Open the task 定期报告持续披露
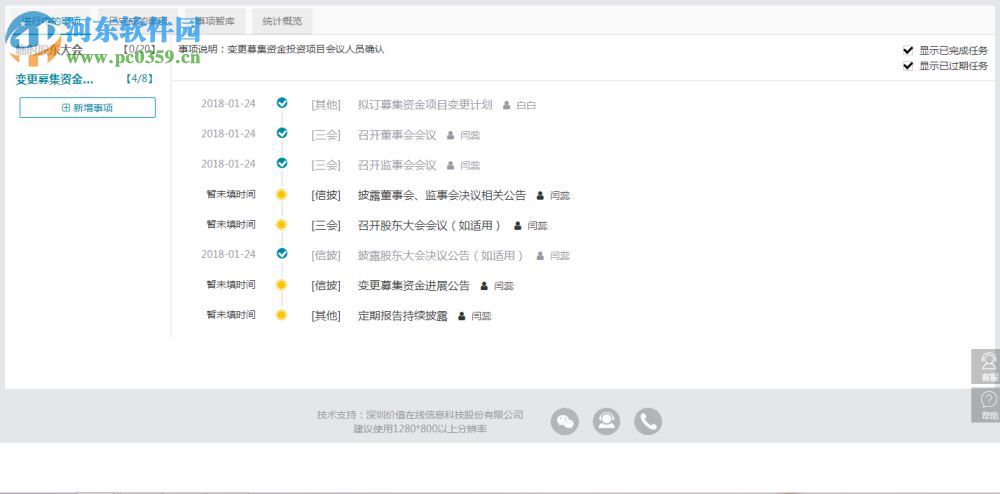Image resolution: width=1000 pixels, height=494 pixels. pos(403,316)
